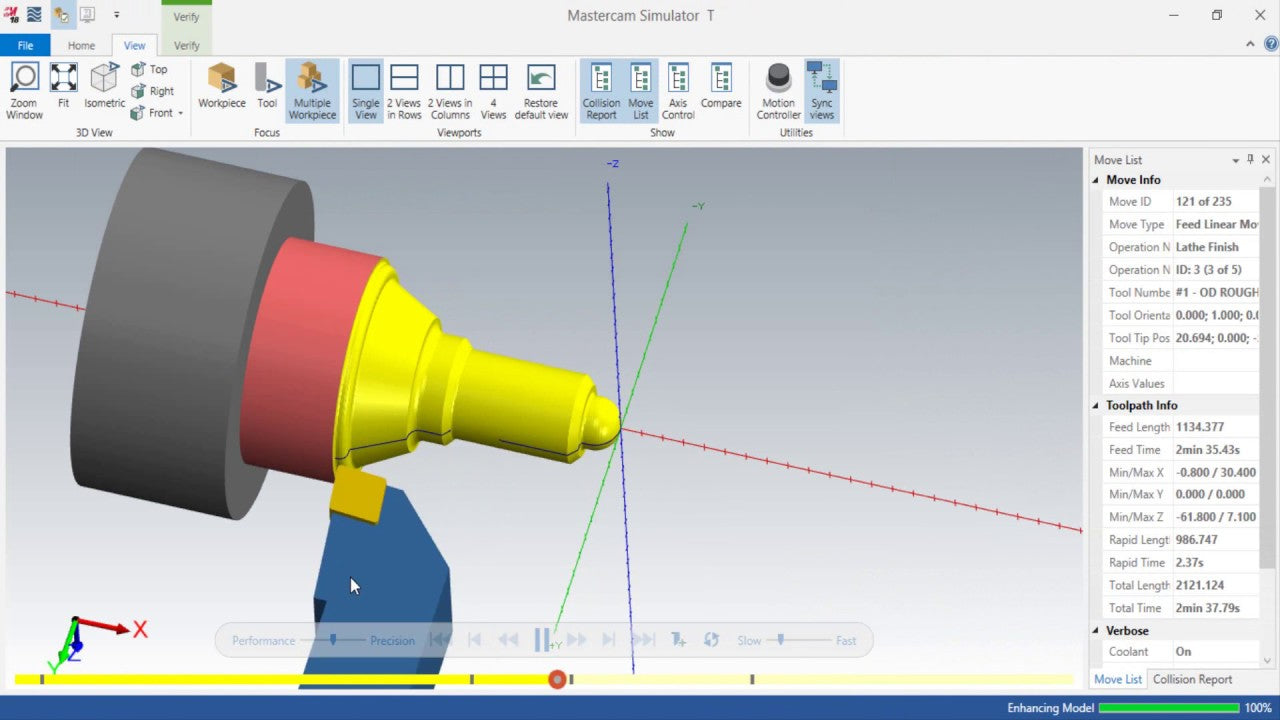Viewport: 1280px width, 720px height.
Task: Toggle the Collision Report panel
Action: click(601, 91)
